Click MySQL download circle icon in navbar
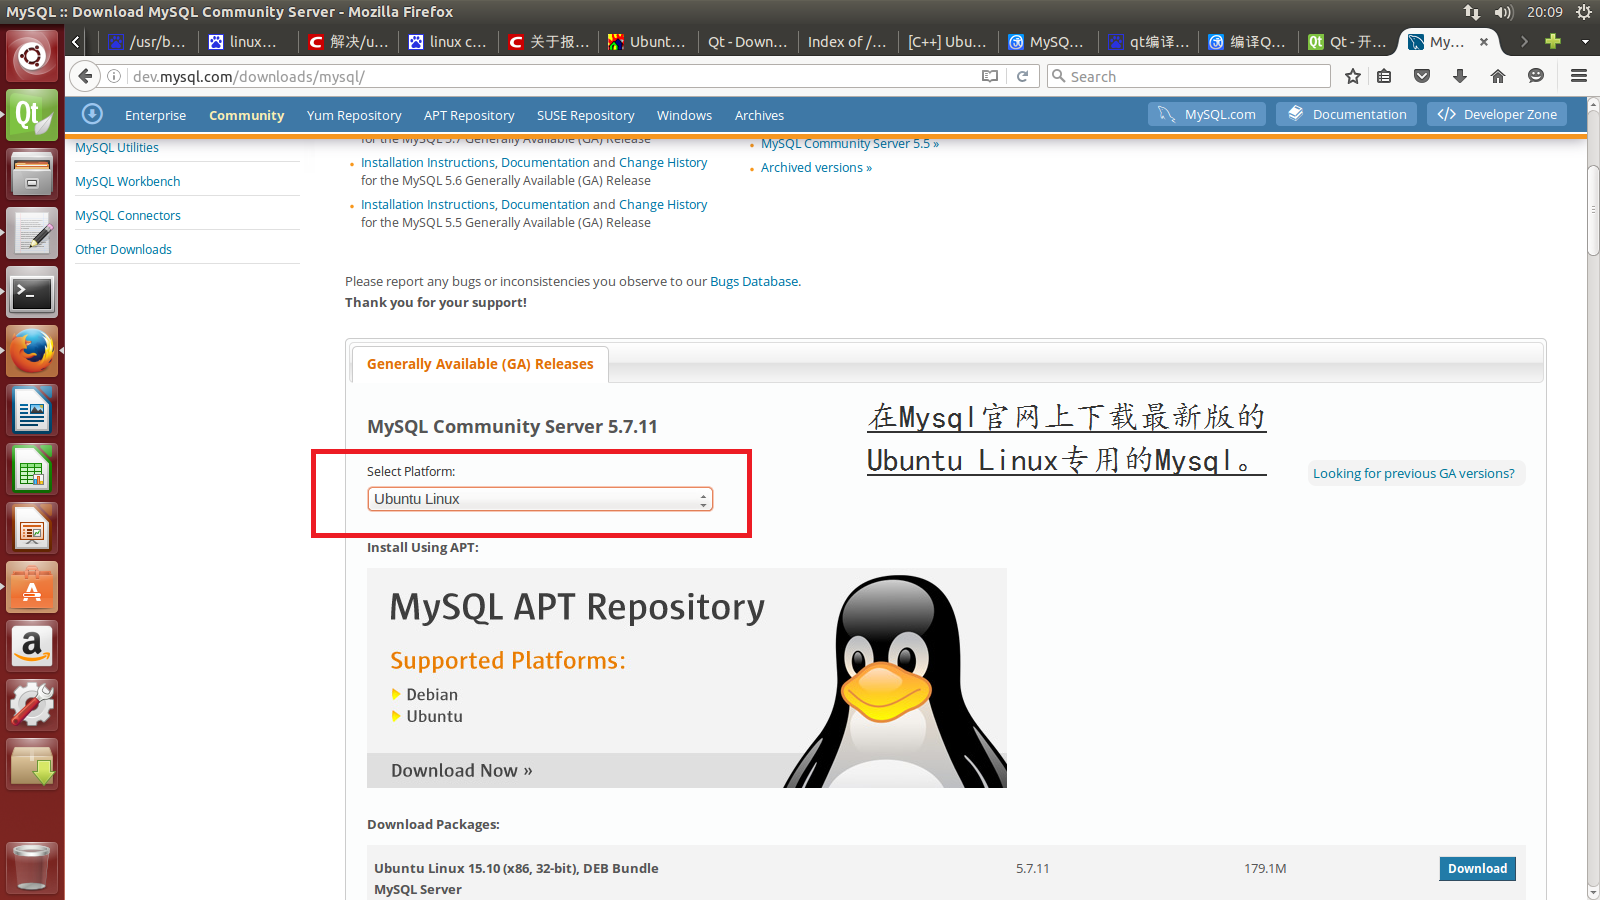 [x=92, y=114]
